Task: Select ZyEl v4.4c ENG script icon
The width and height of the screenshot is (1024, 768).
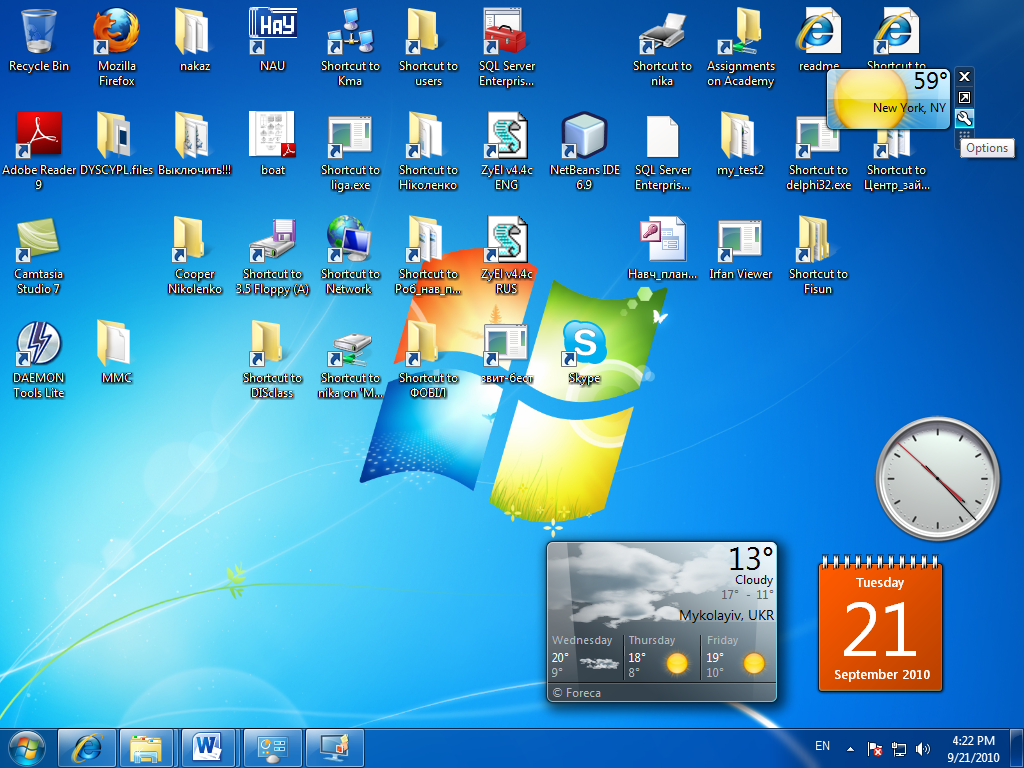Action: click(506, 152)
